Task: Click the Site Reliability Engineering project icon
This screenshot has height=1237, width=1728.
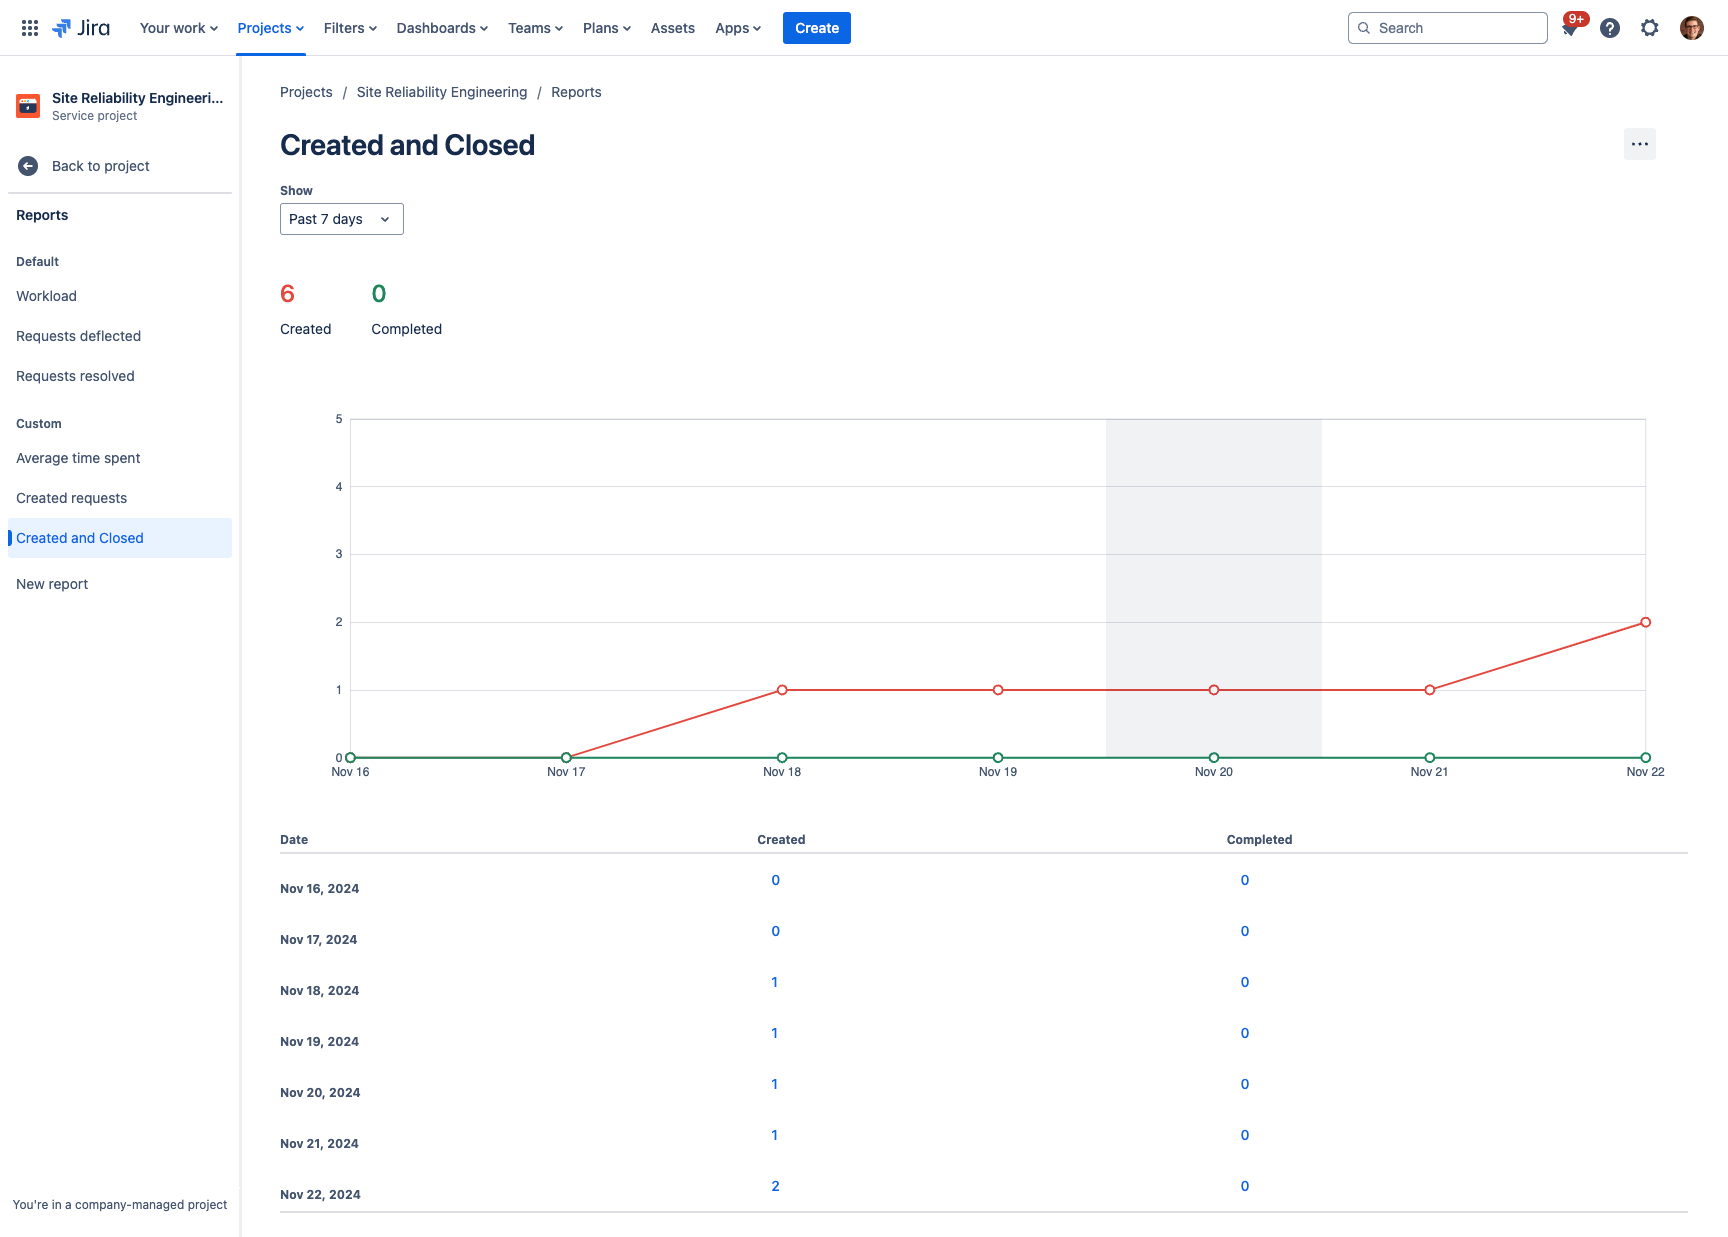Action: [28, 105]
